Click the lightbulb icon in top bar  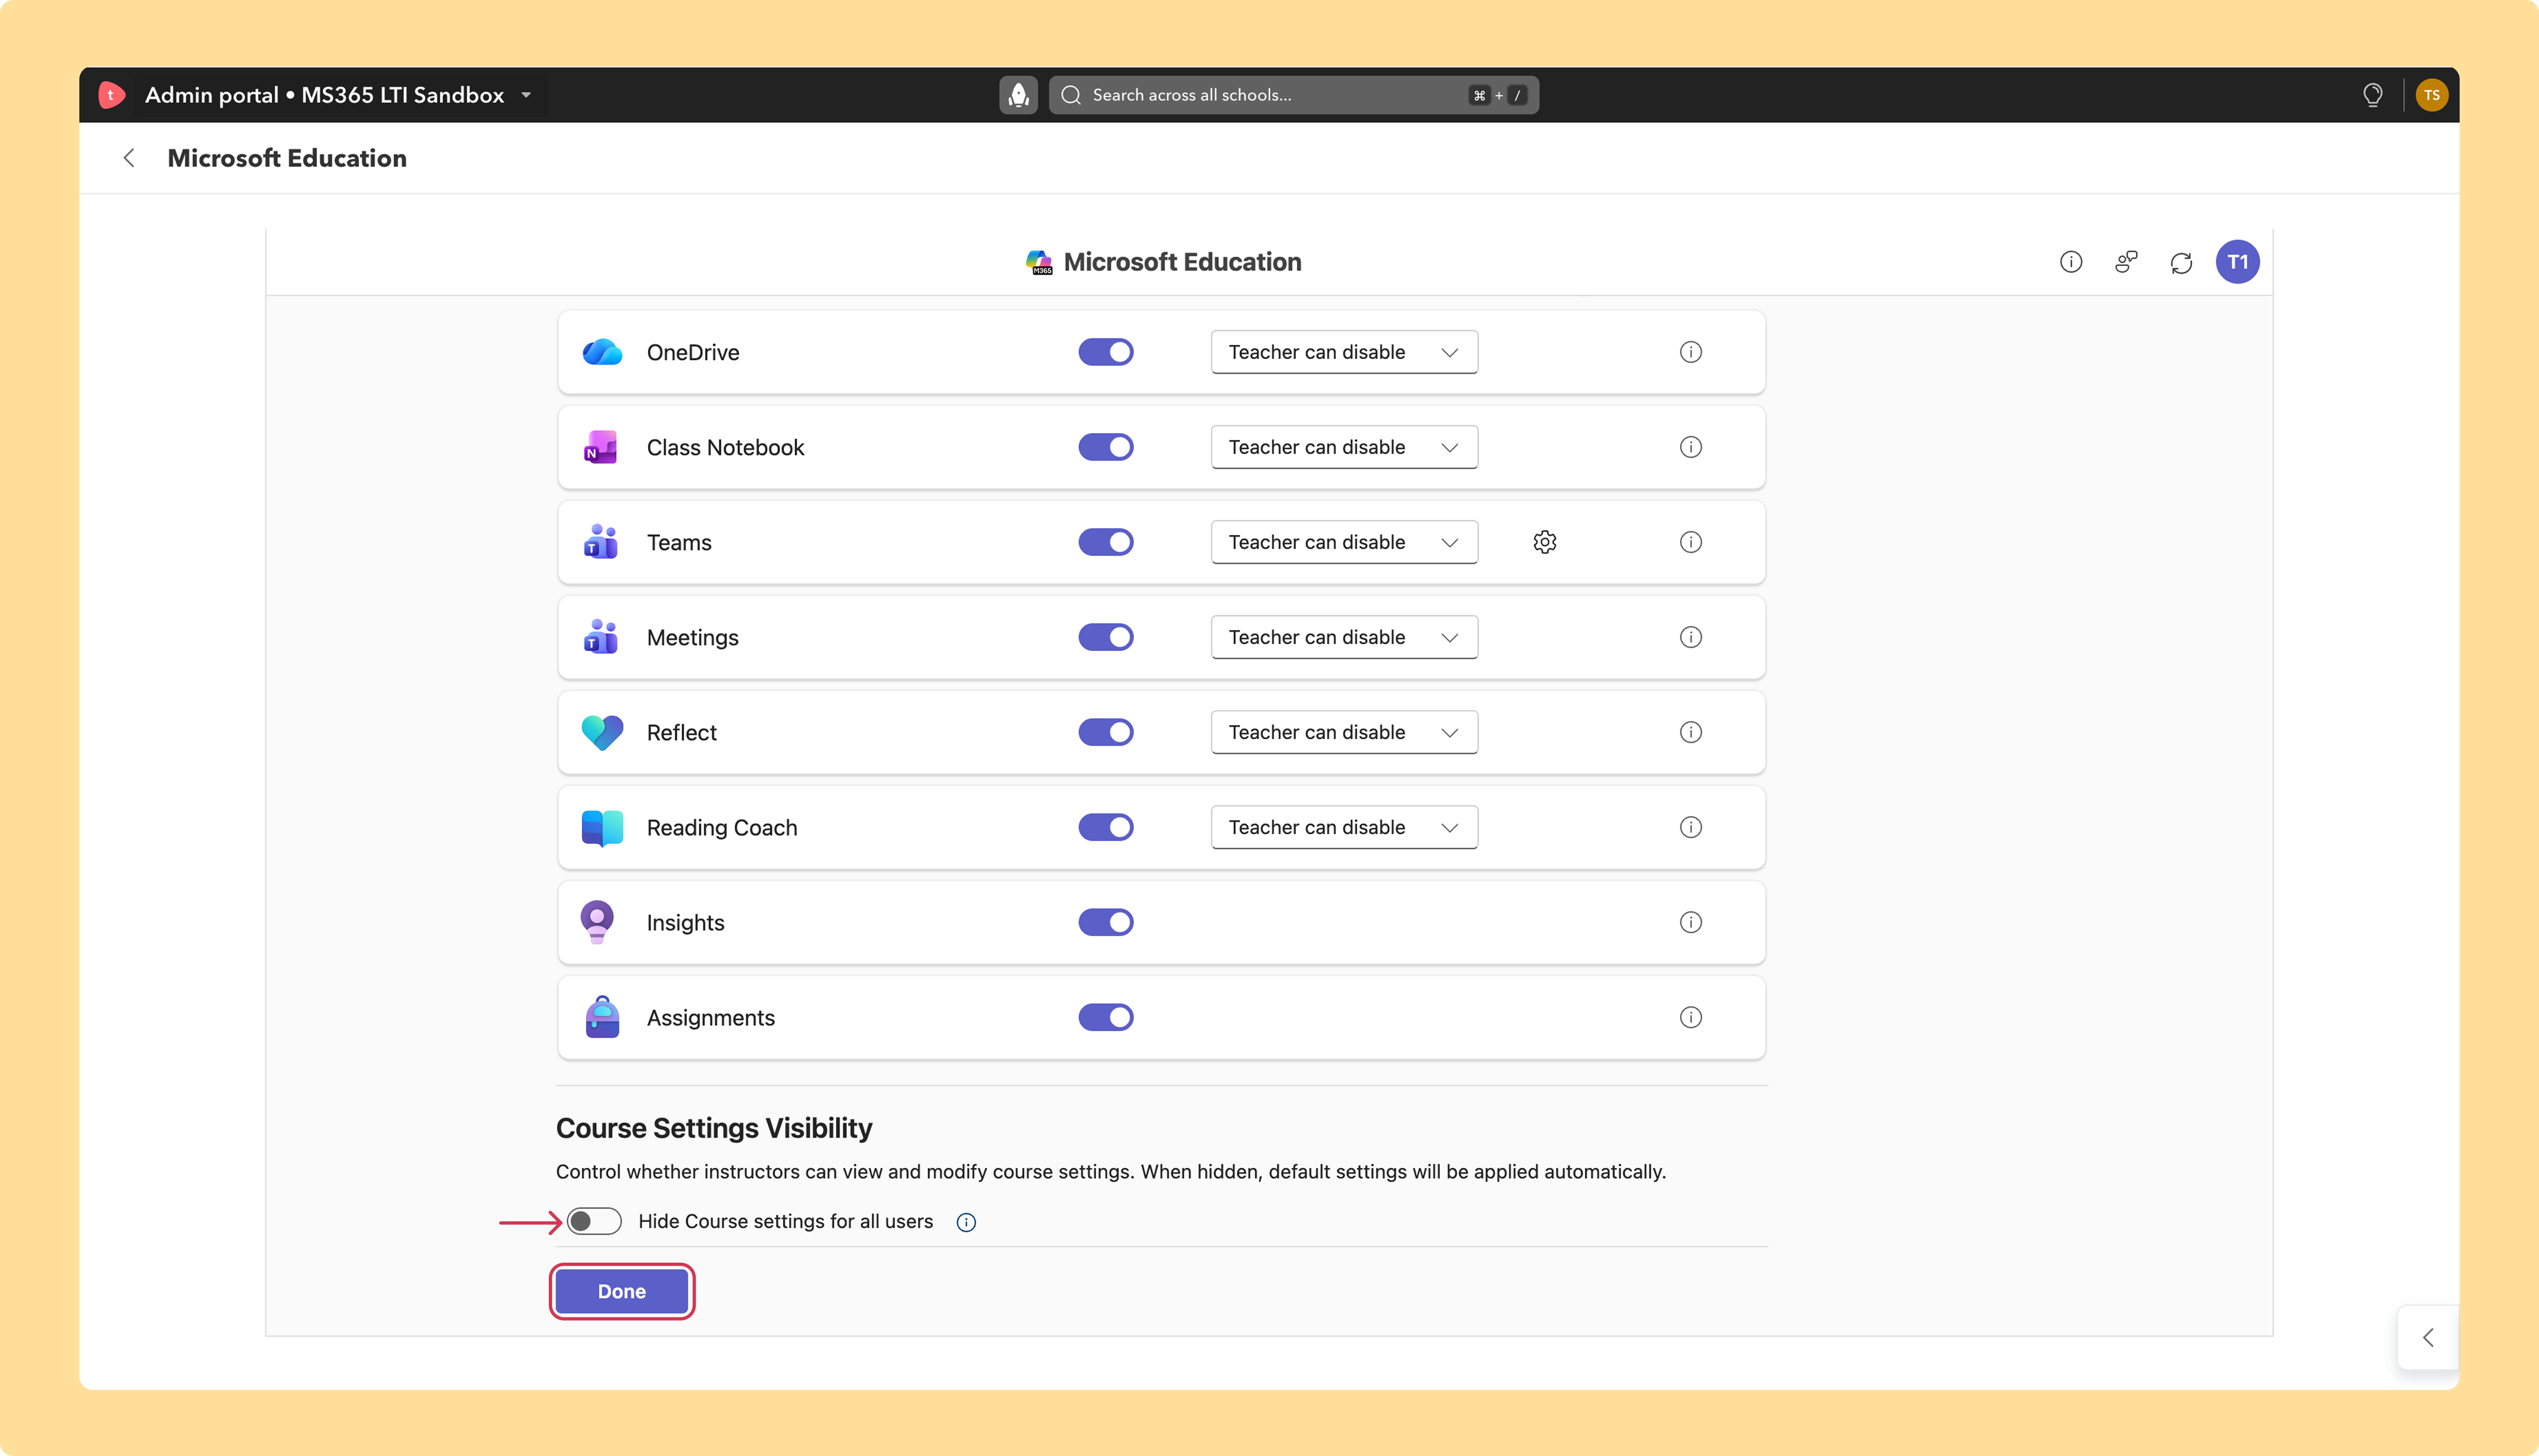pos(2372,95)
